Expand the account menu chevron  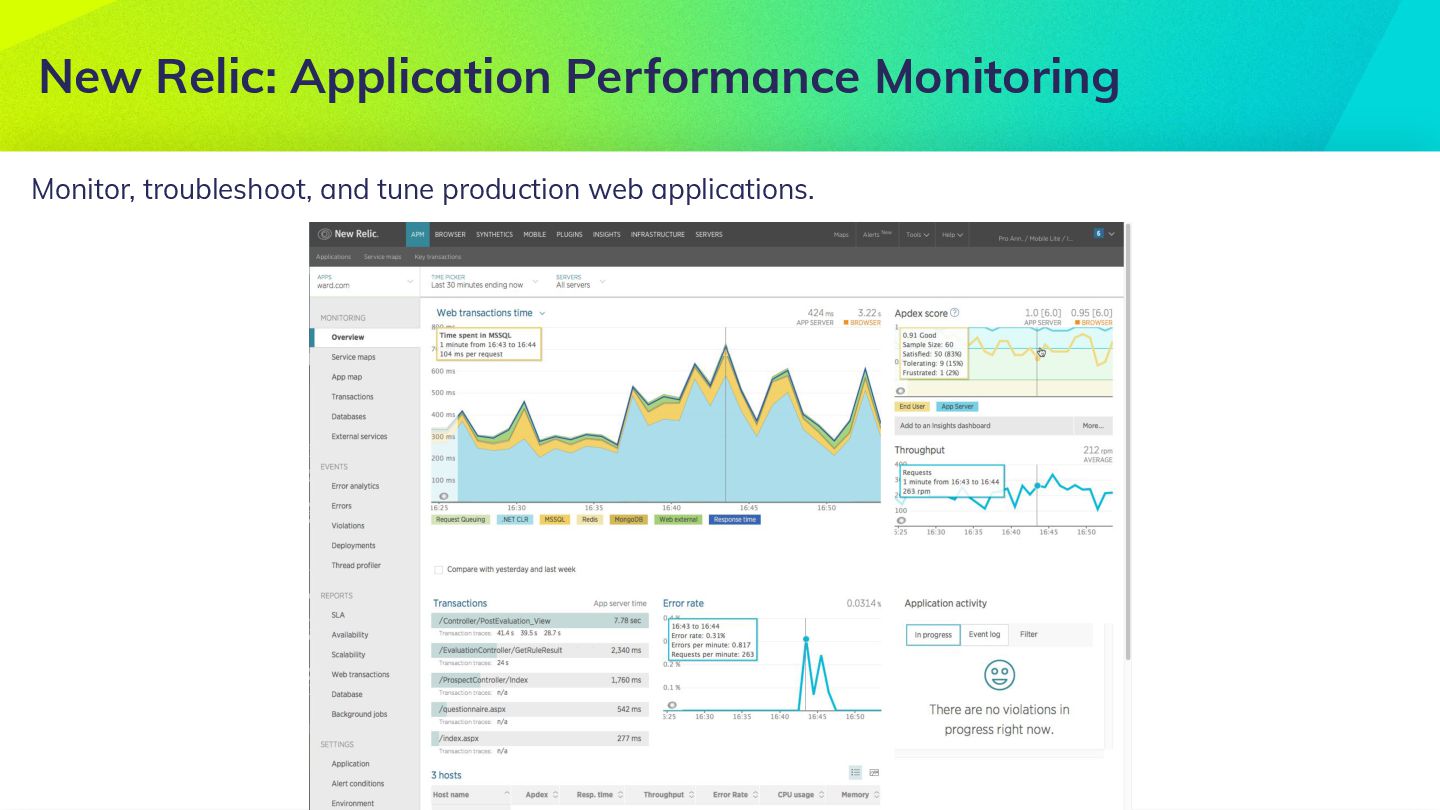pos(1111,234)
